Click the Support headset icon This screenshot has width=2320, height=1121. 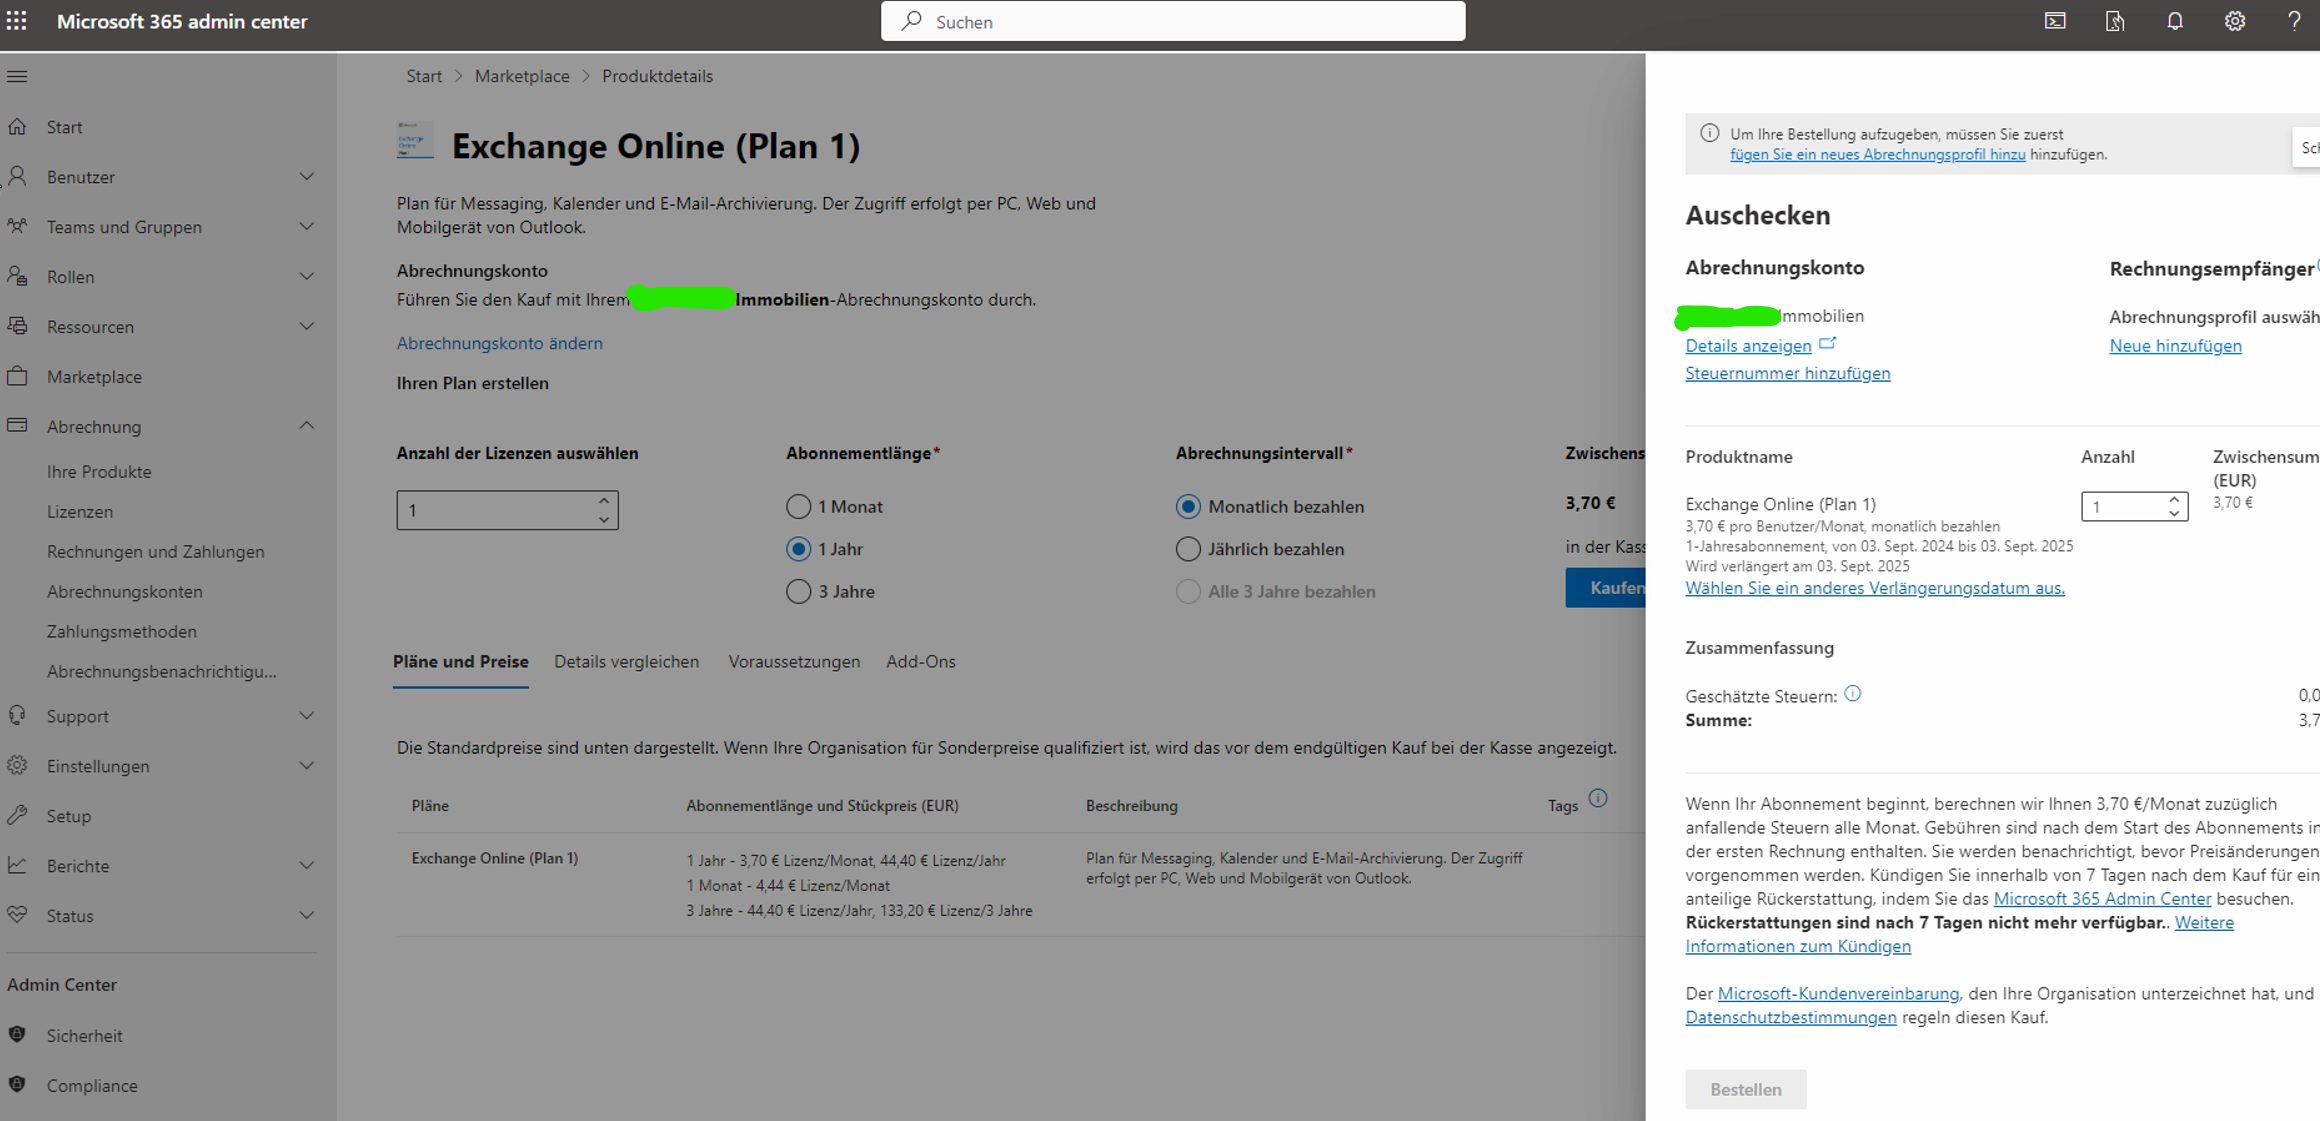17,716
